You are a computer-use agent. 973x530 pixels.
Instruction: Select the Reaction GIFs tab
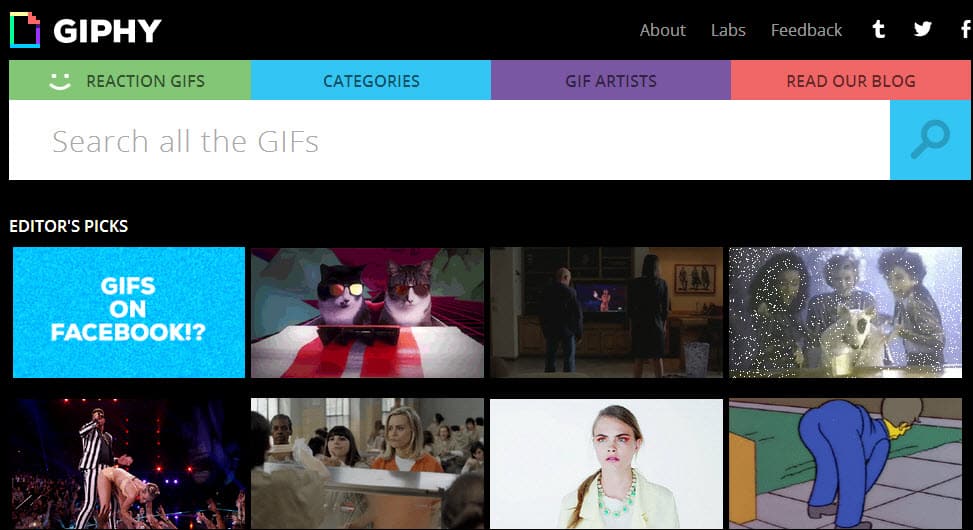click(130, 80)
